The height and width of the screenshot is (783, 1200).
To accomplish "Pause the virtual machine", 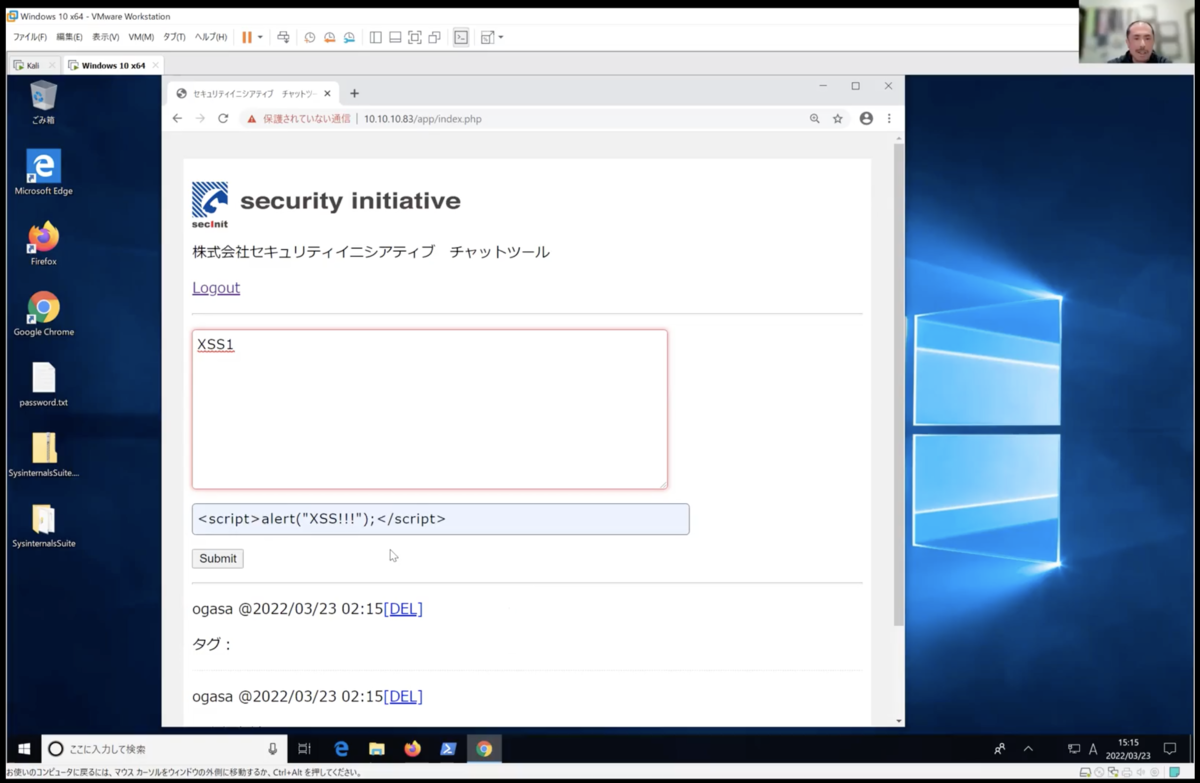I will [x=247, y=37].
